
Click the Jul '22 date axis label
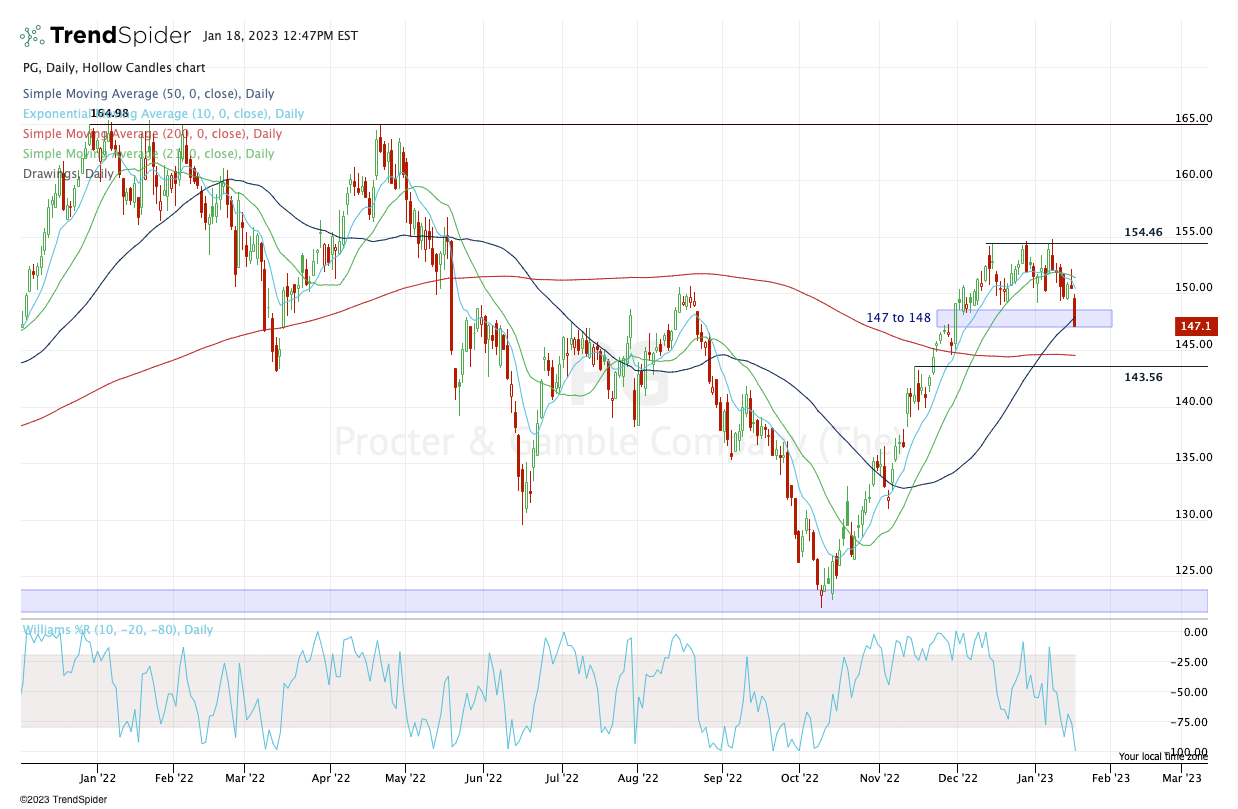pyautogui.click(x=561, y=776)
